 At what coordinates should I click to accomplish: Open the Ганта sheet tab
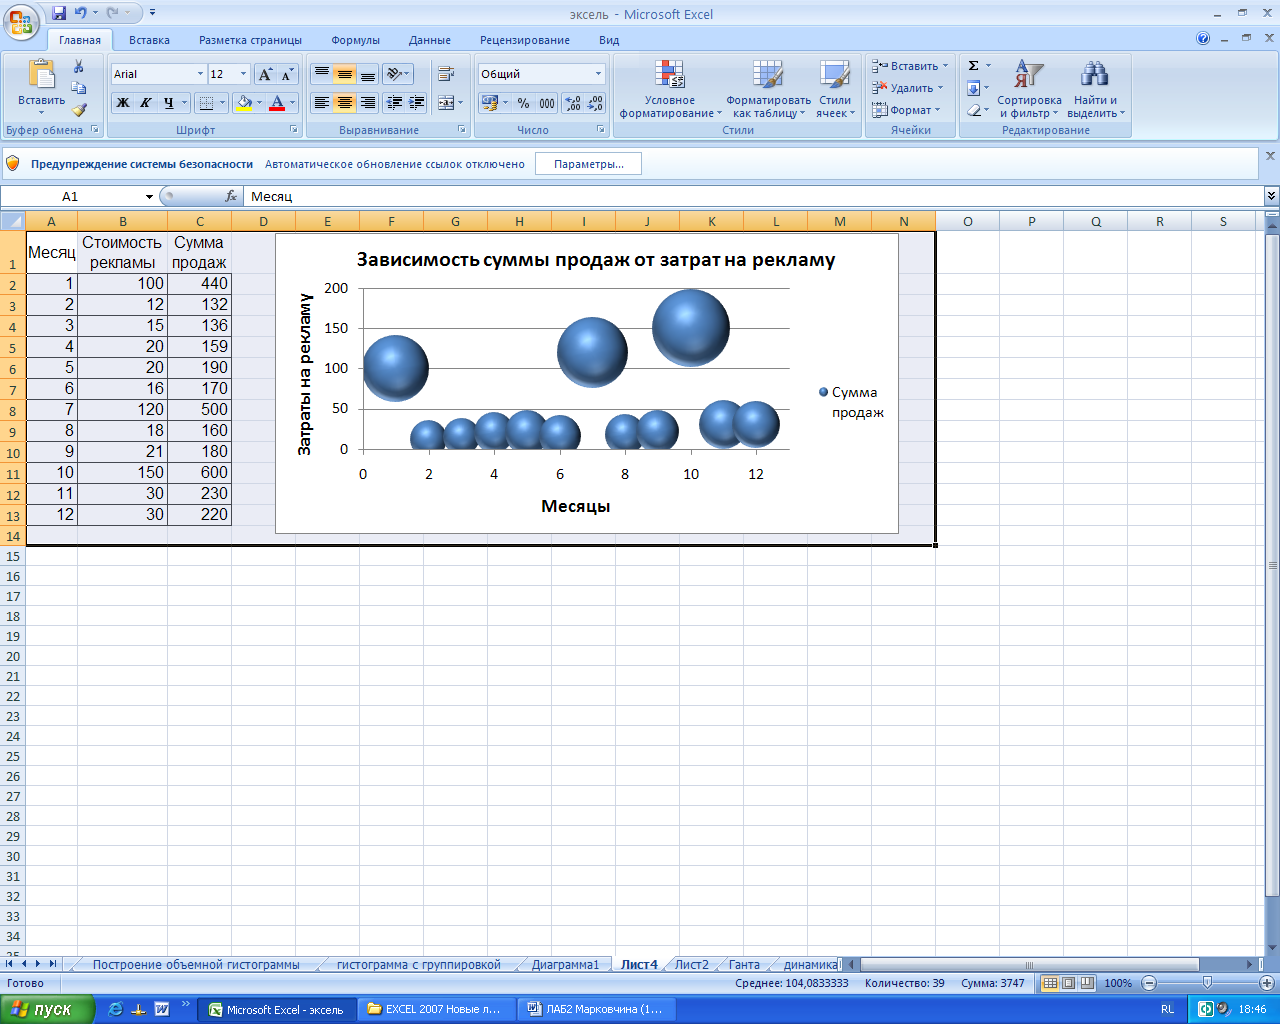point(744,965)
